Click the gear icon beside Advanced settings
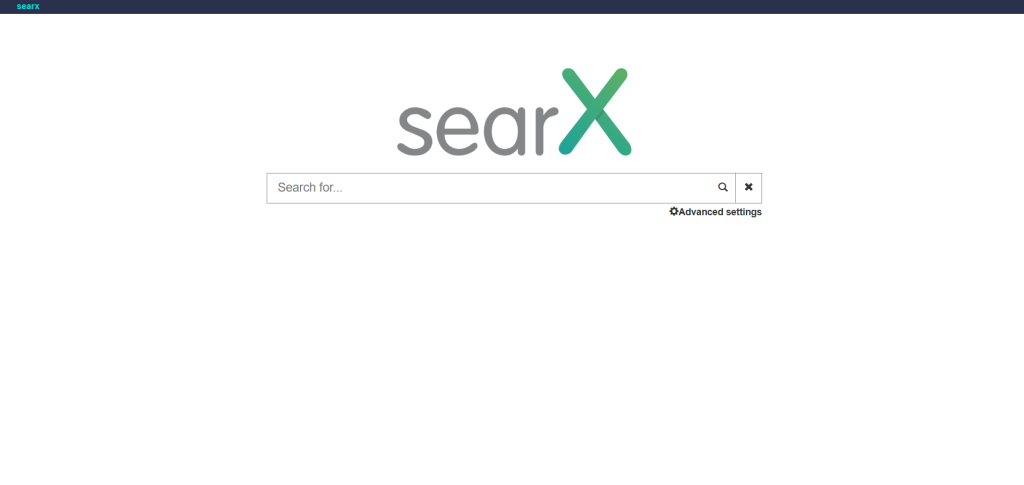1024x485 pixels. (674, 211)
